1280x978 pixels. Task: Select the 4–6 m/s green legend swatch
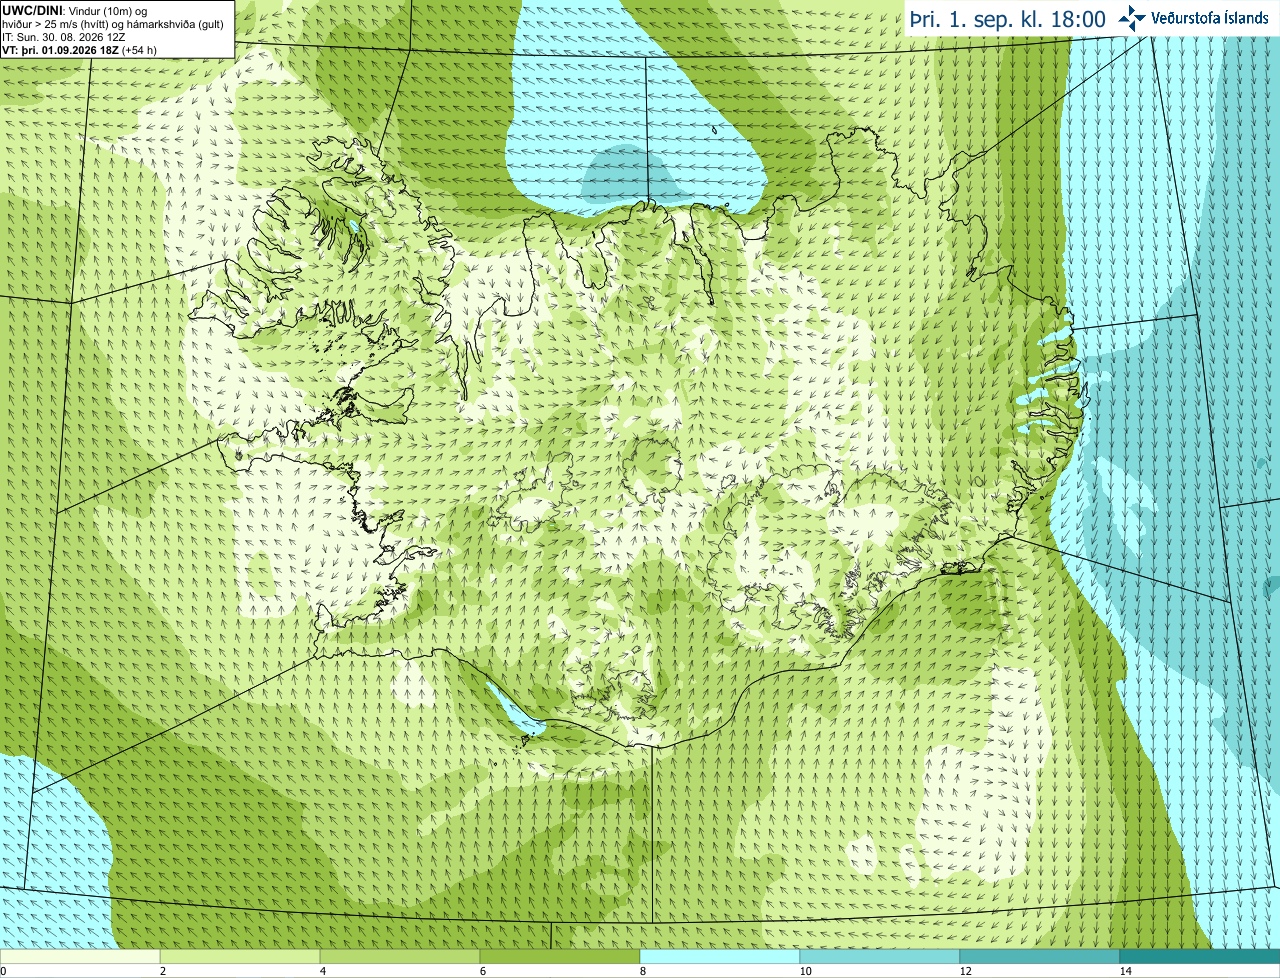tap(400, 956)
